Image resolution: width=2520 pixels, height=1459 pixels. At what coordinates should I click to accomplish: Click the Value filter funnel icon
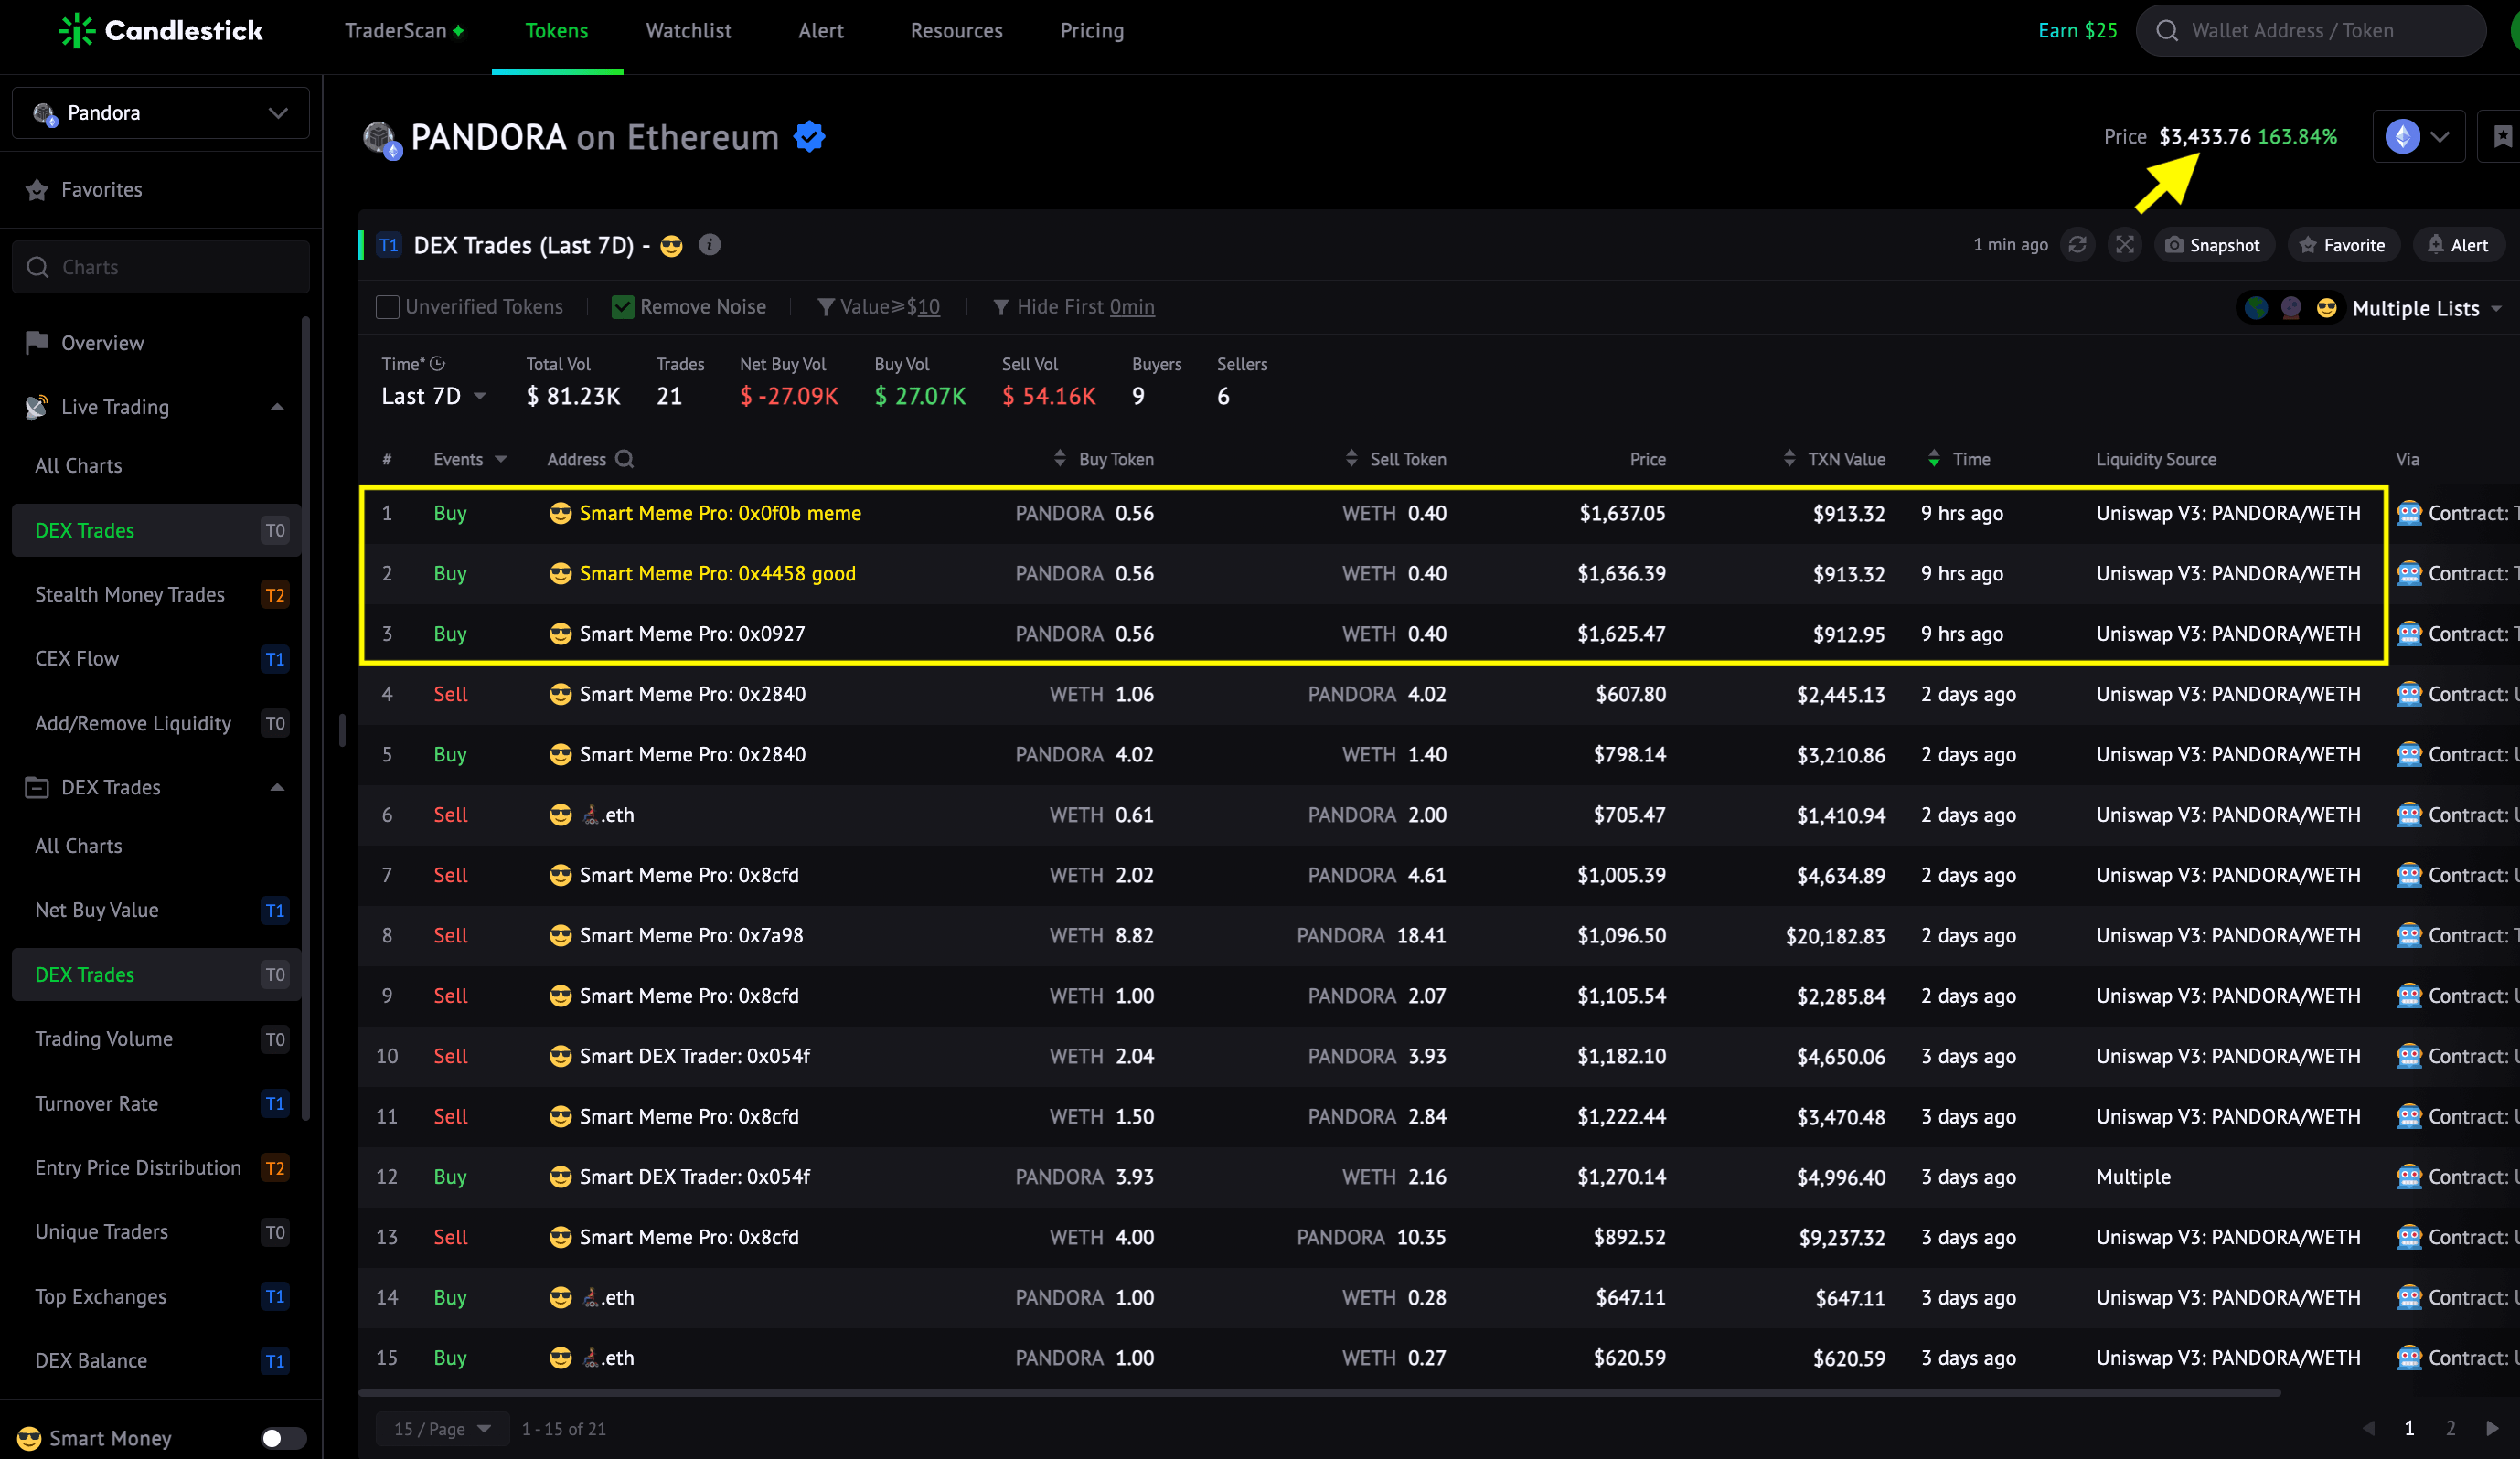point(825,307)
